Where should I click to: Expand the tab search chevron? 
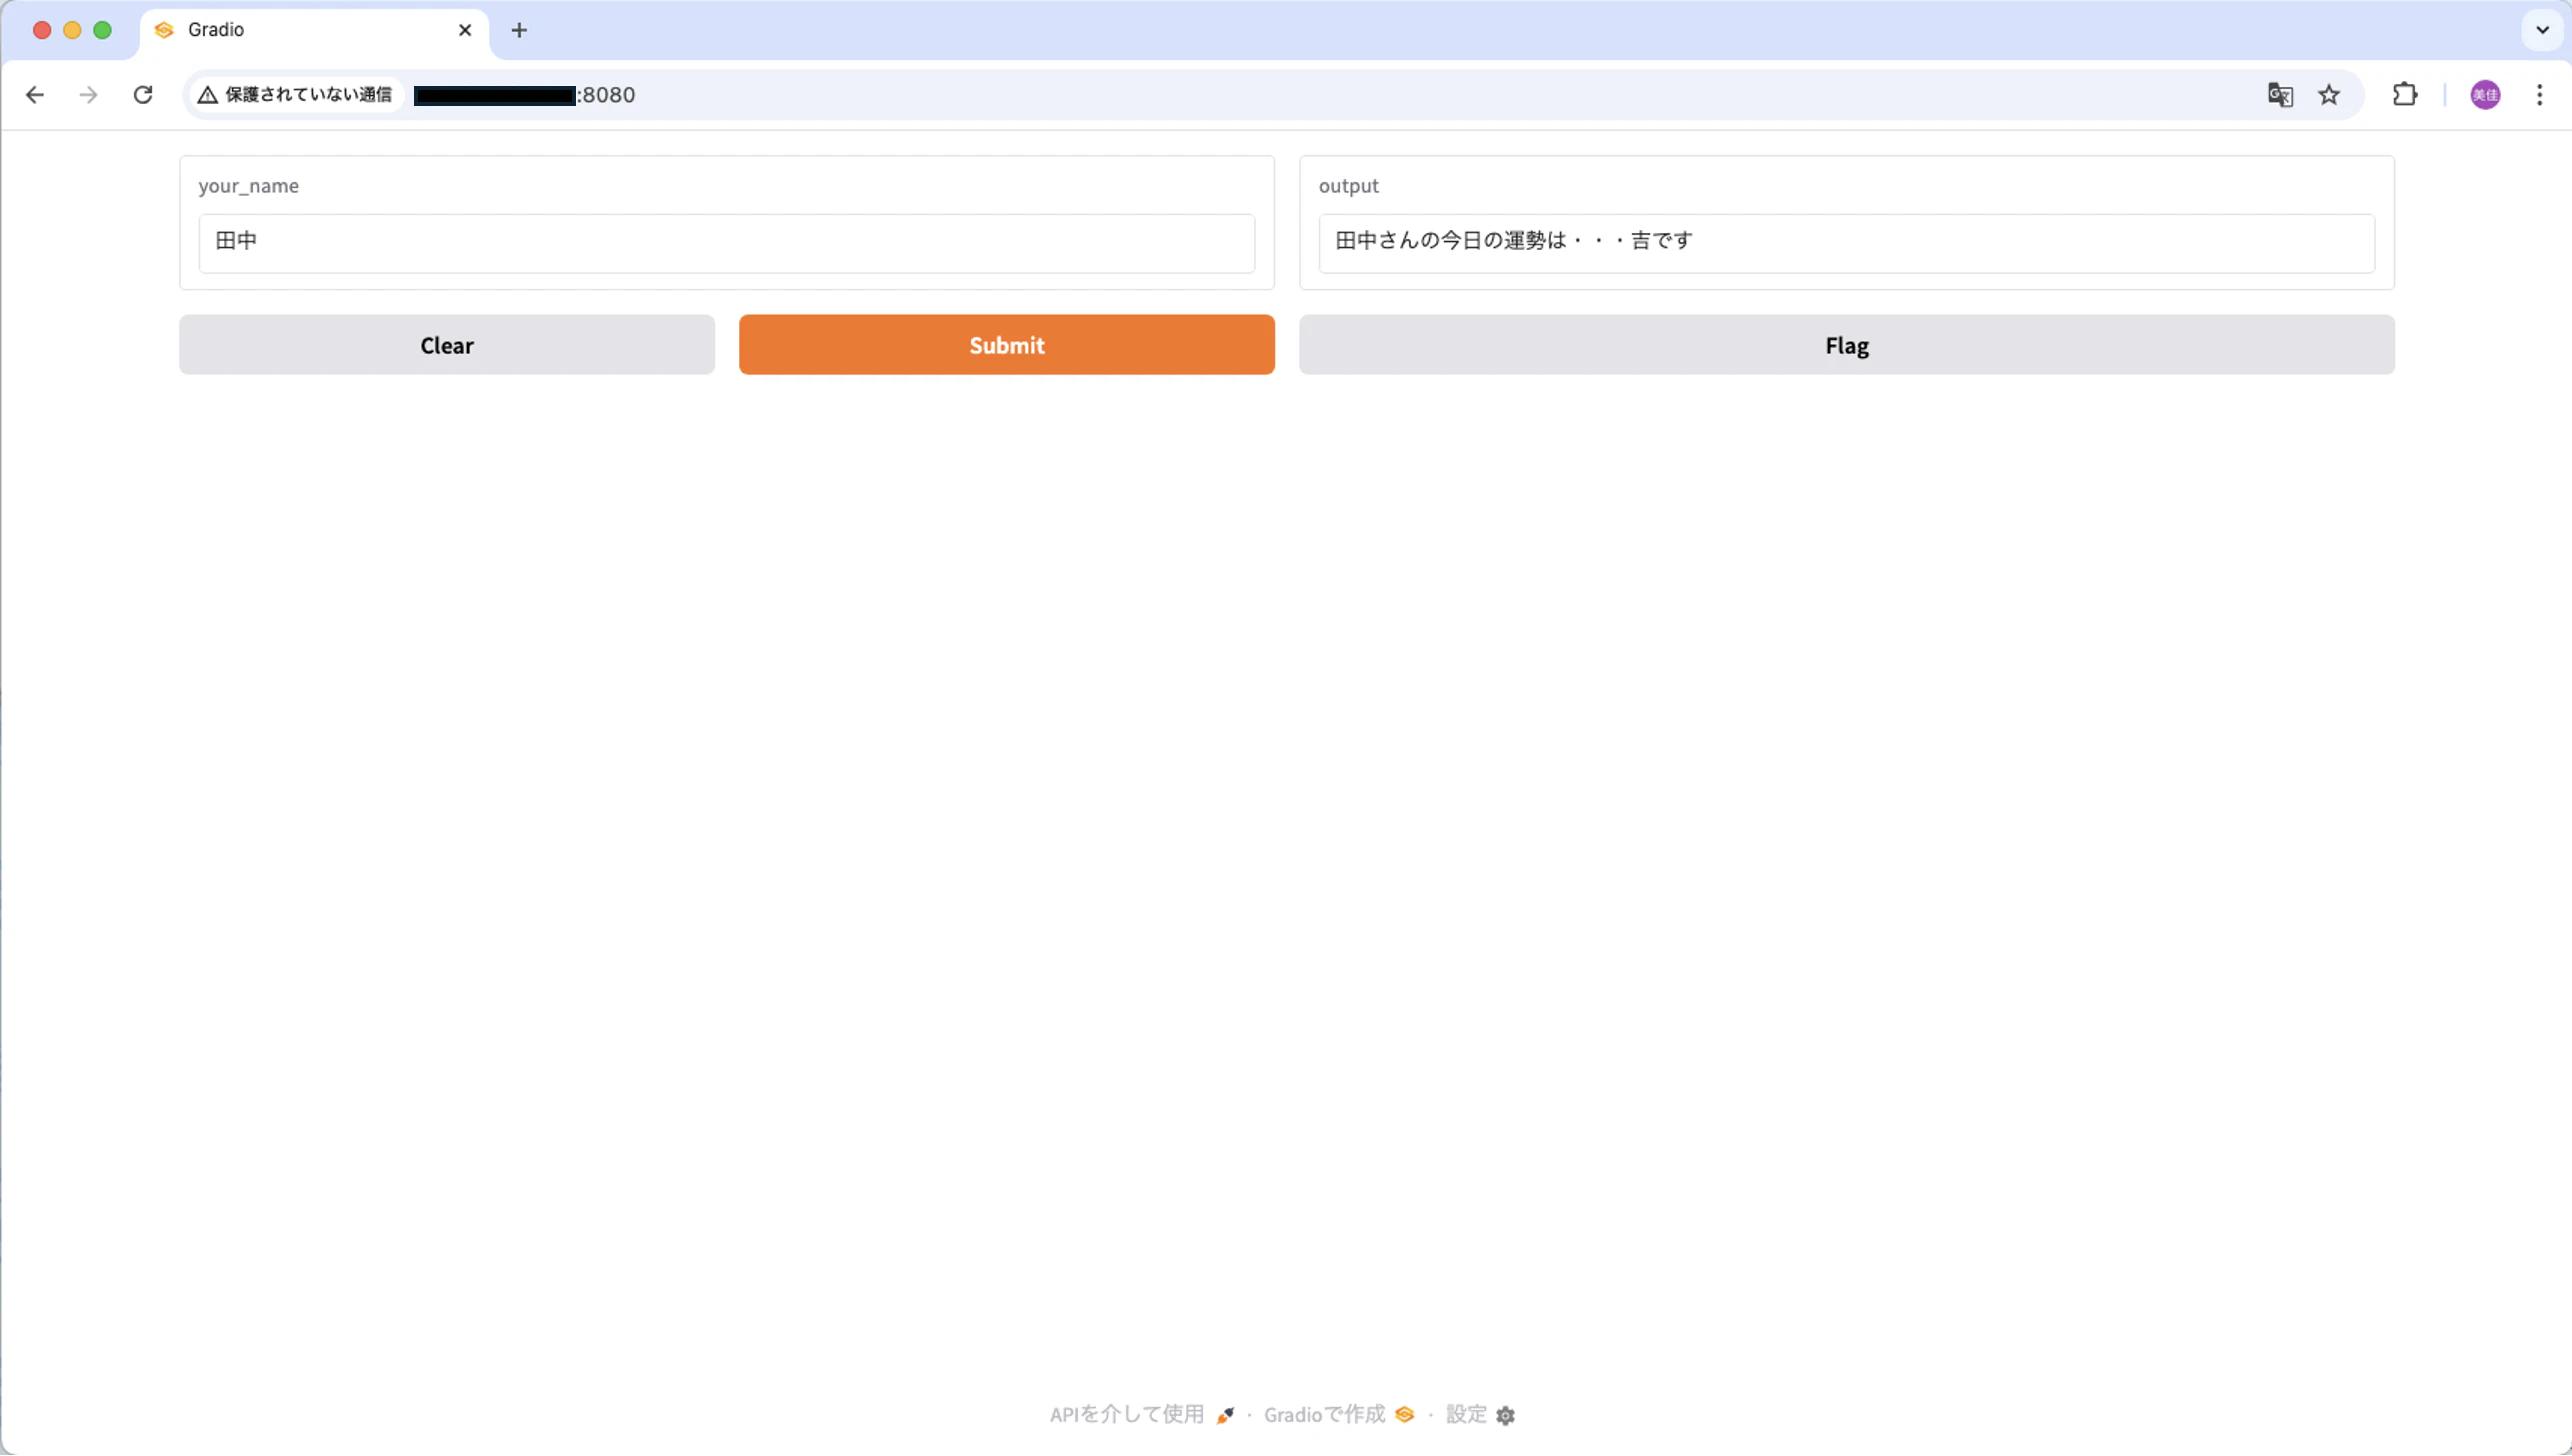[2542, 30]
